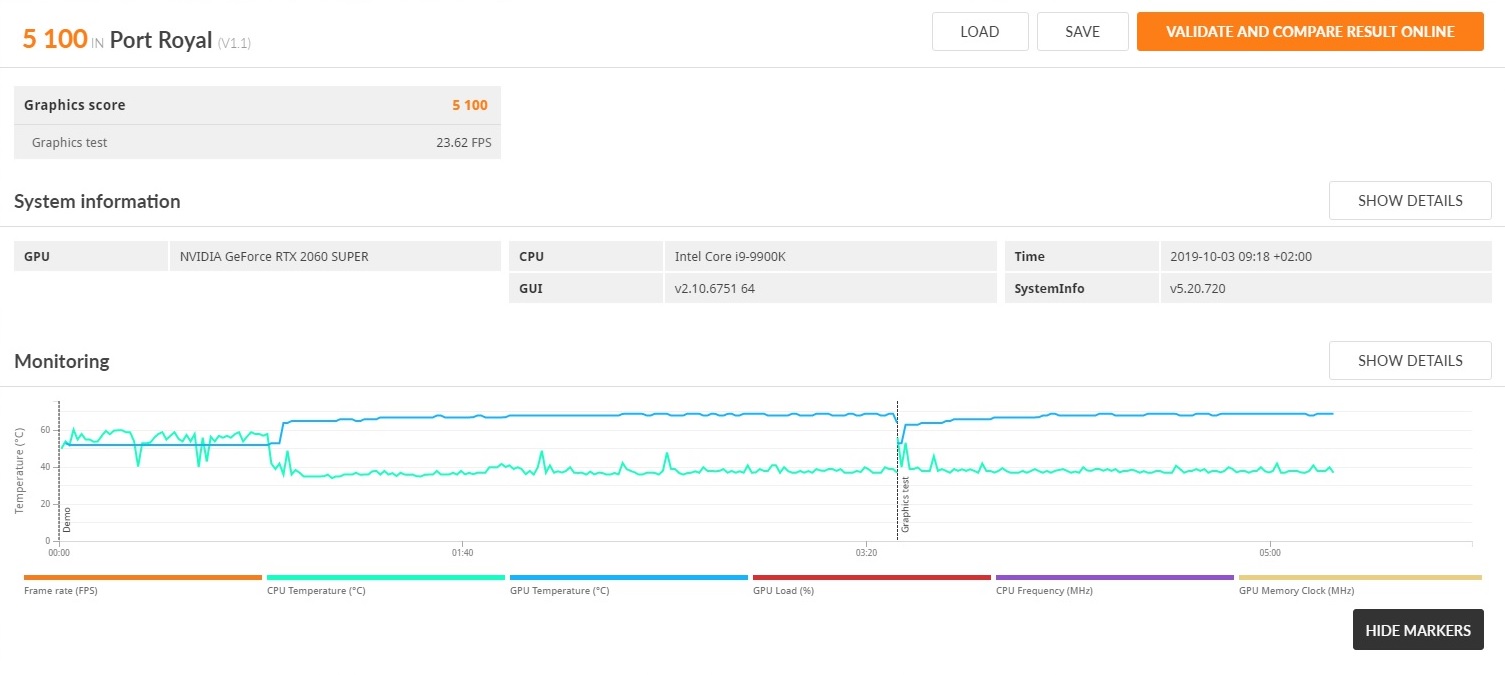Select Intel Core i9-9900K text
The image size is (1505, 675).
pyautogui.click(x=730, y=256)
